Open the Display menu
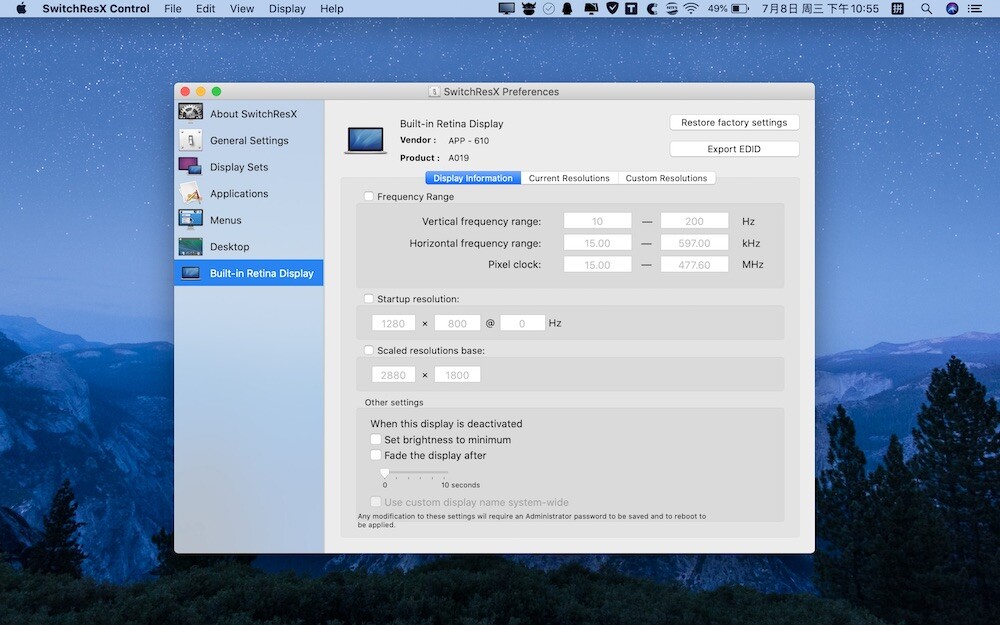 (287, 8)
